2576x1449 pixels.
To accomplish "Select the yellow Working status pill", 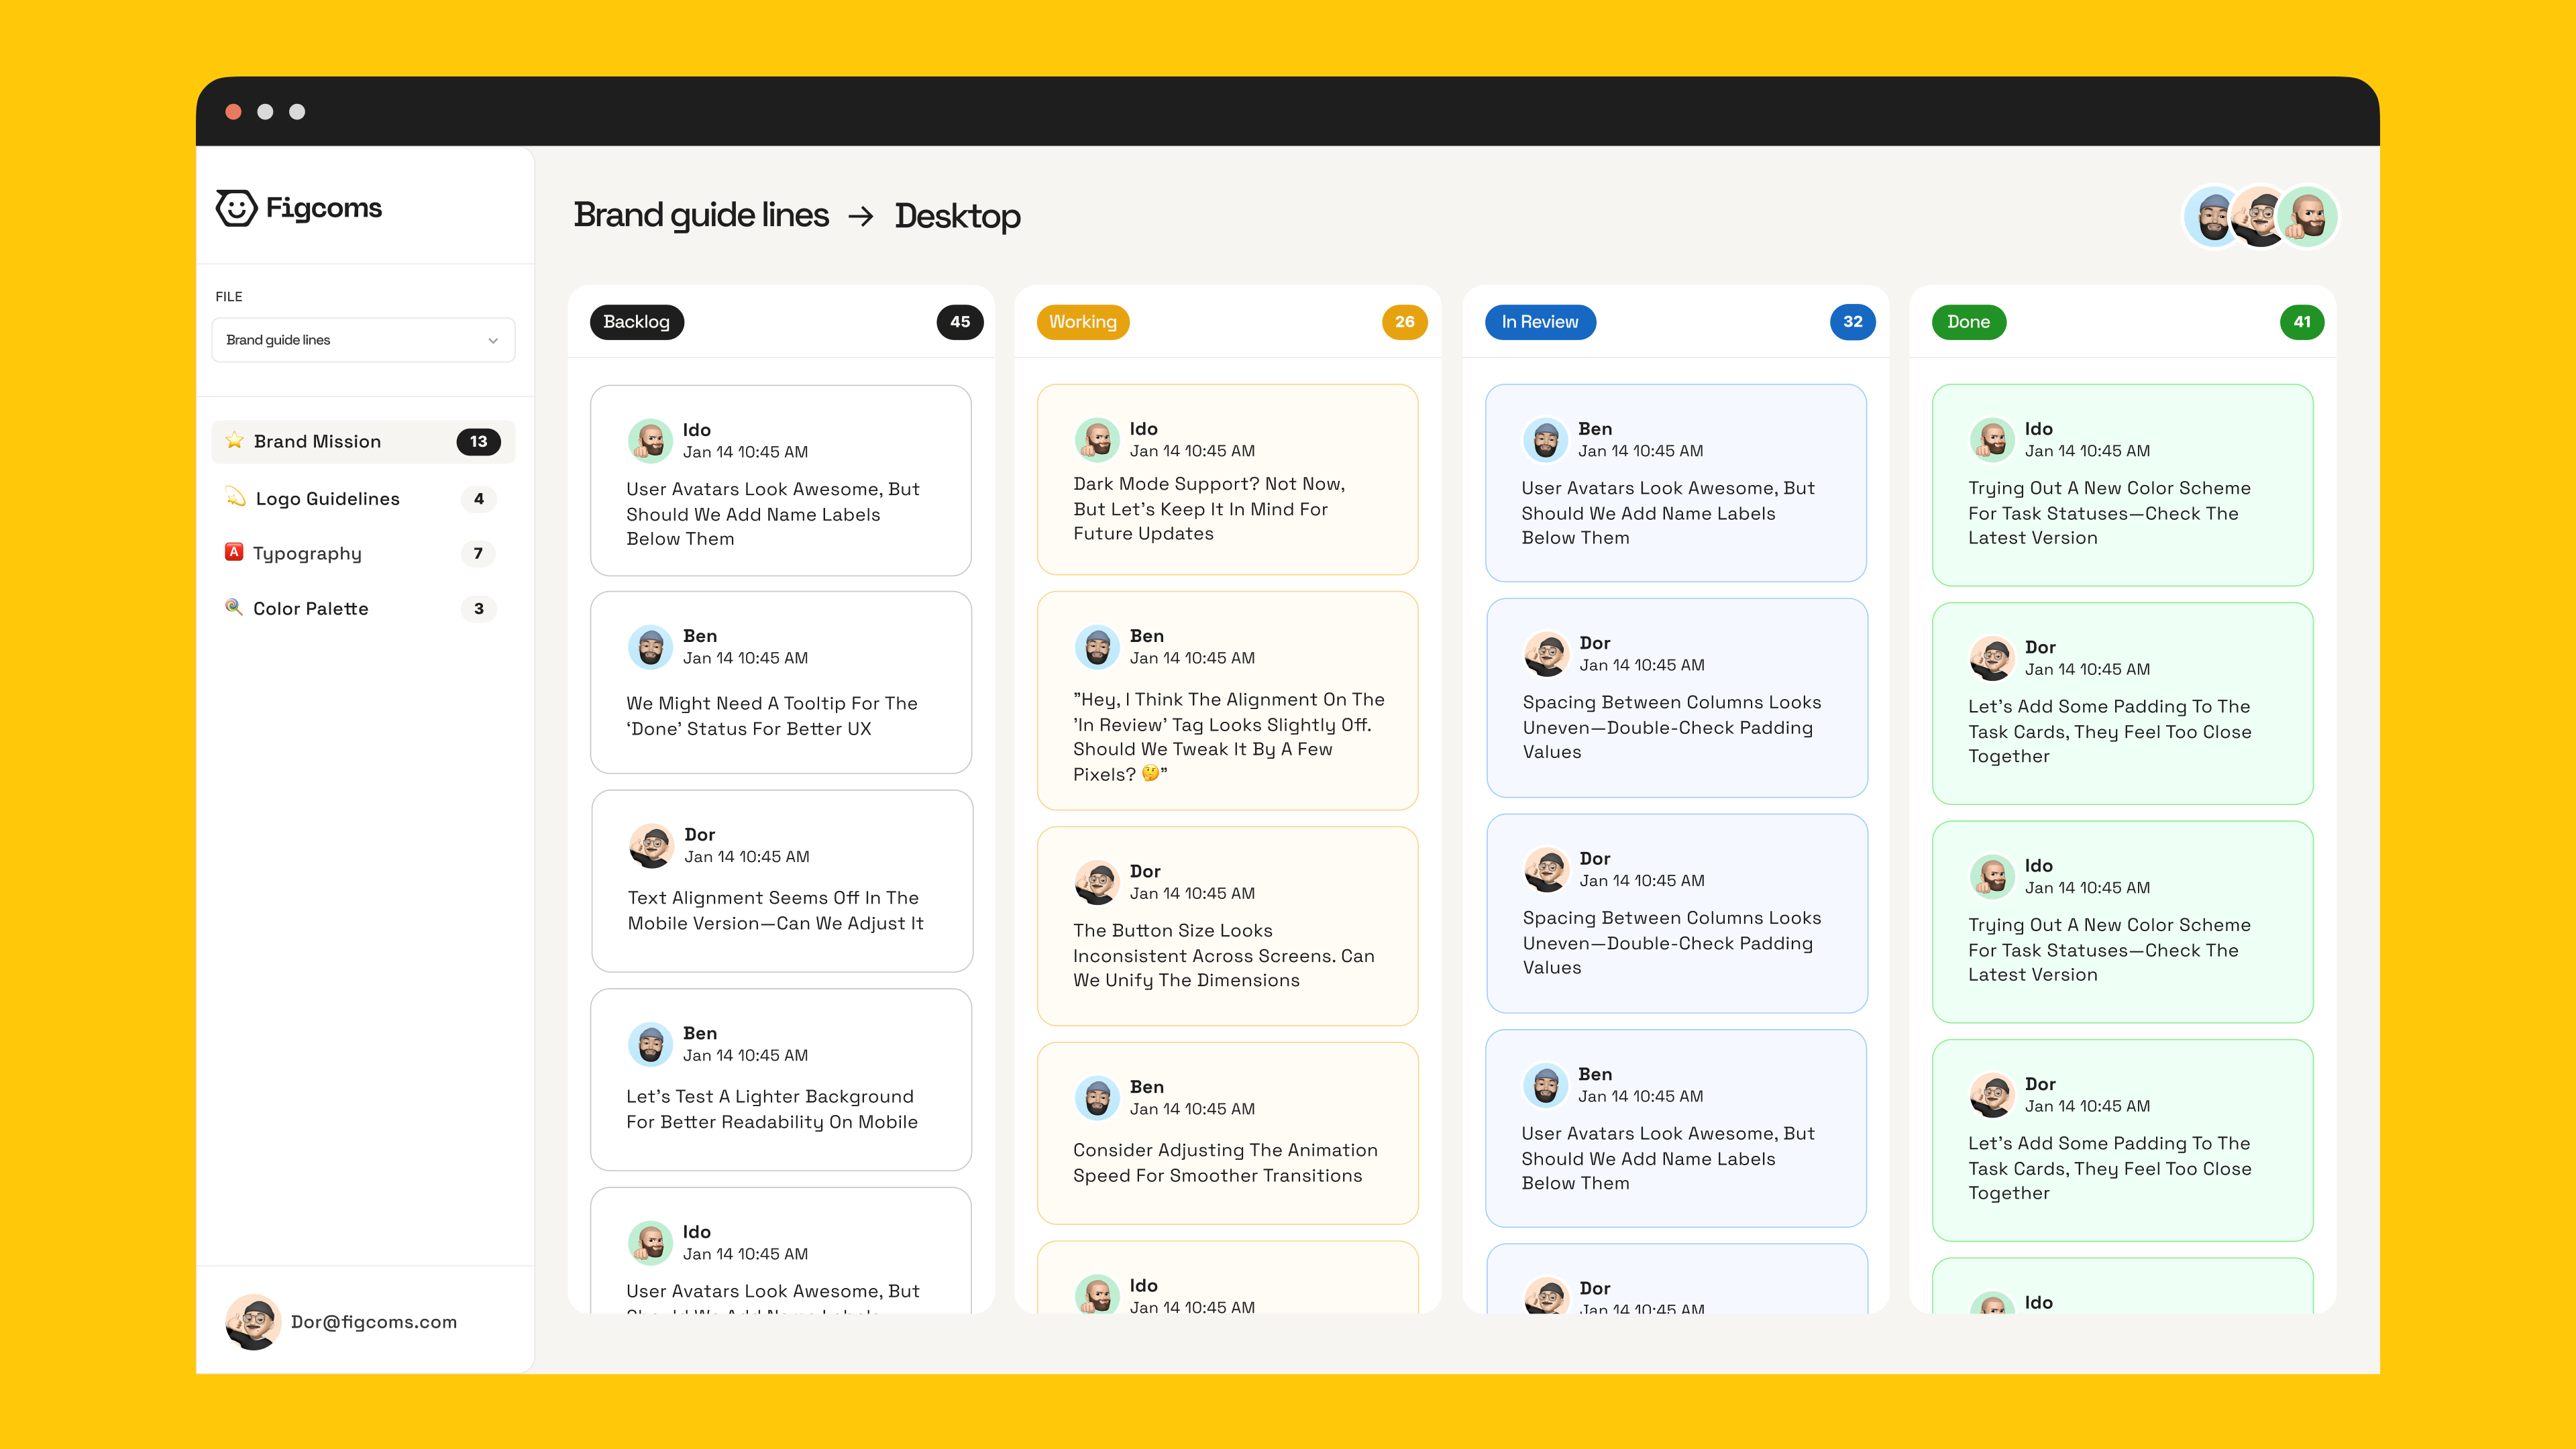I will [1083, 322].
